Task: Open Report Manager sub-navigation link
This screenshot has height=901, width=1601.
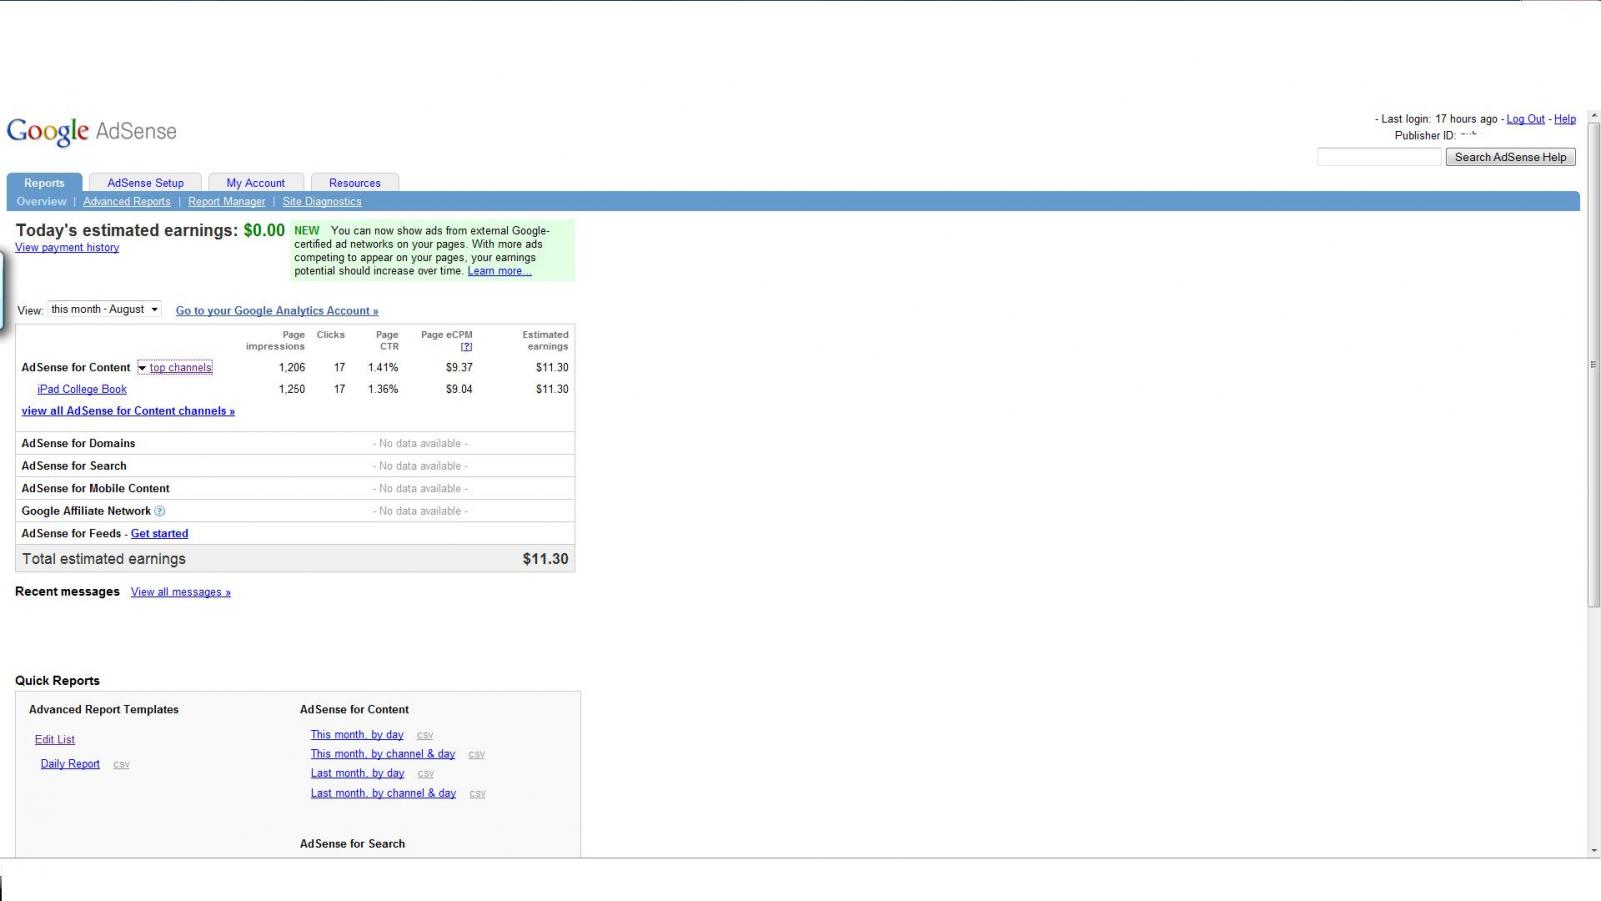Action: (227, 202)
